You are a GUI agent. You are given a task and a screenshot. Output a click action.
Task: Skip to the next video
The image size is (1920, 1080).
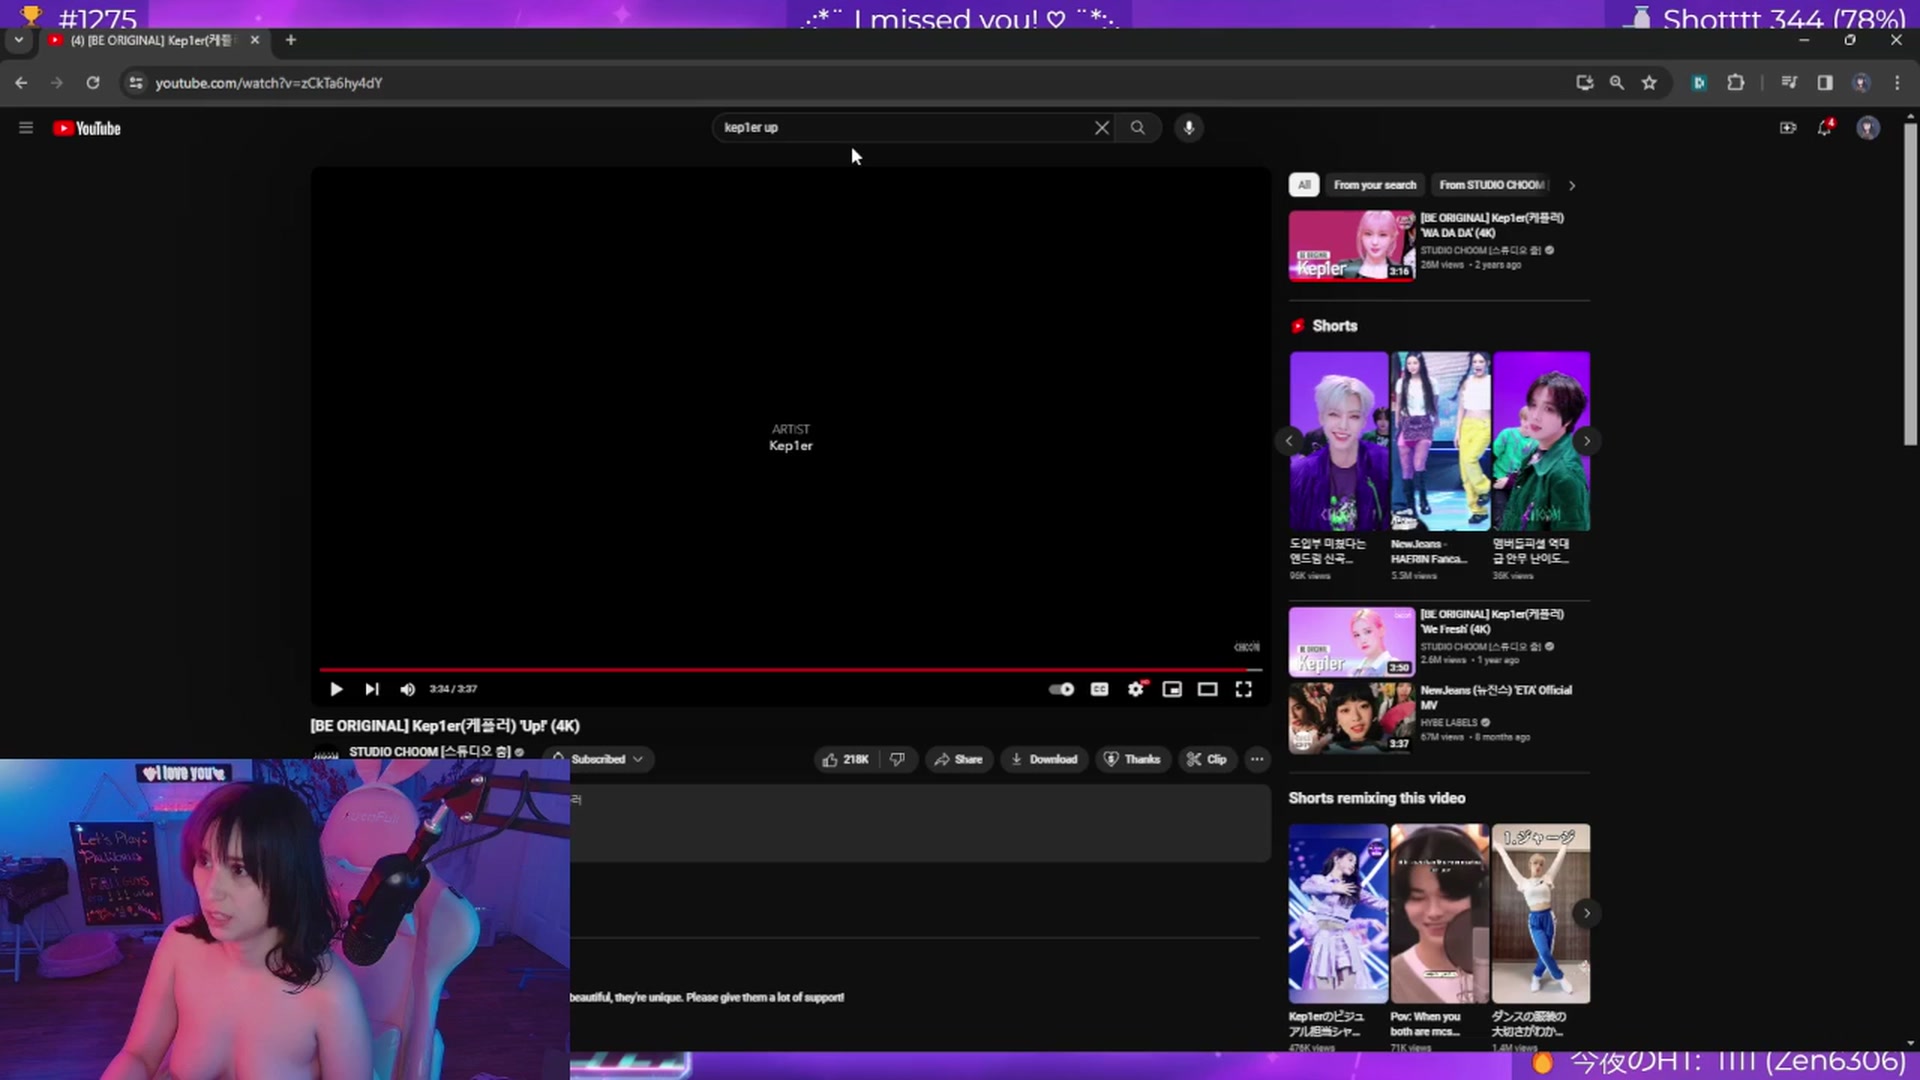click(372, 689)
